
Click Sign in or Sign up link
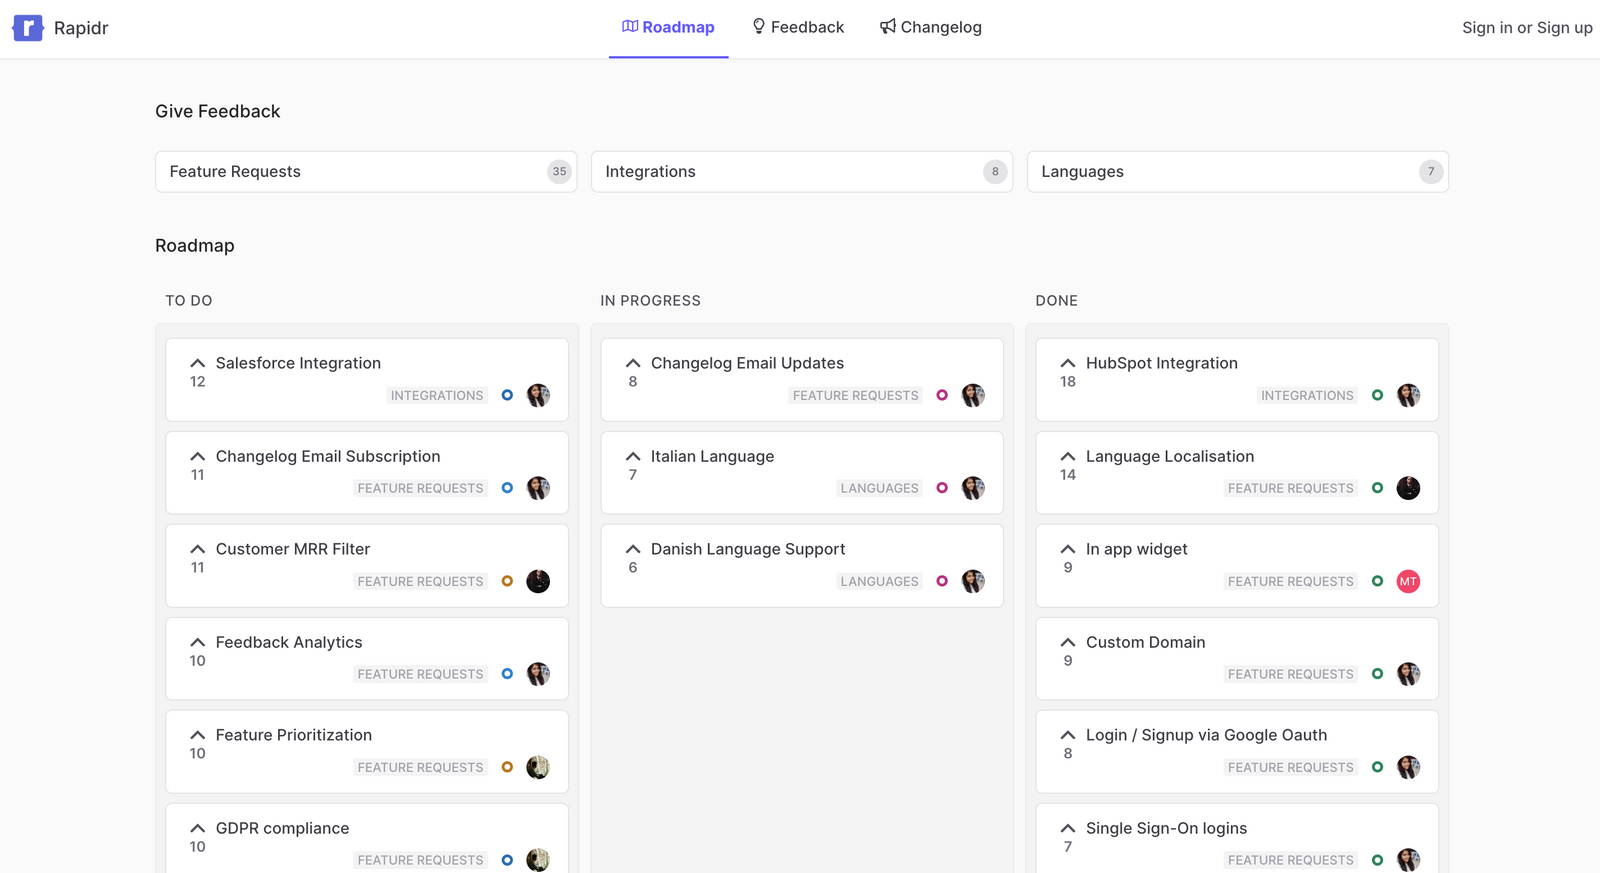1526,28
